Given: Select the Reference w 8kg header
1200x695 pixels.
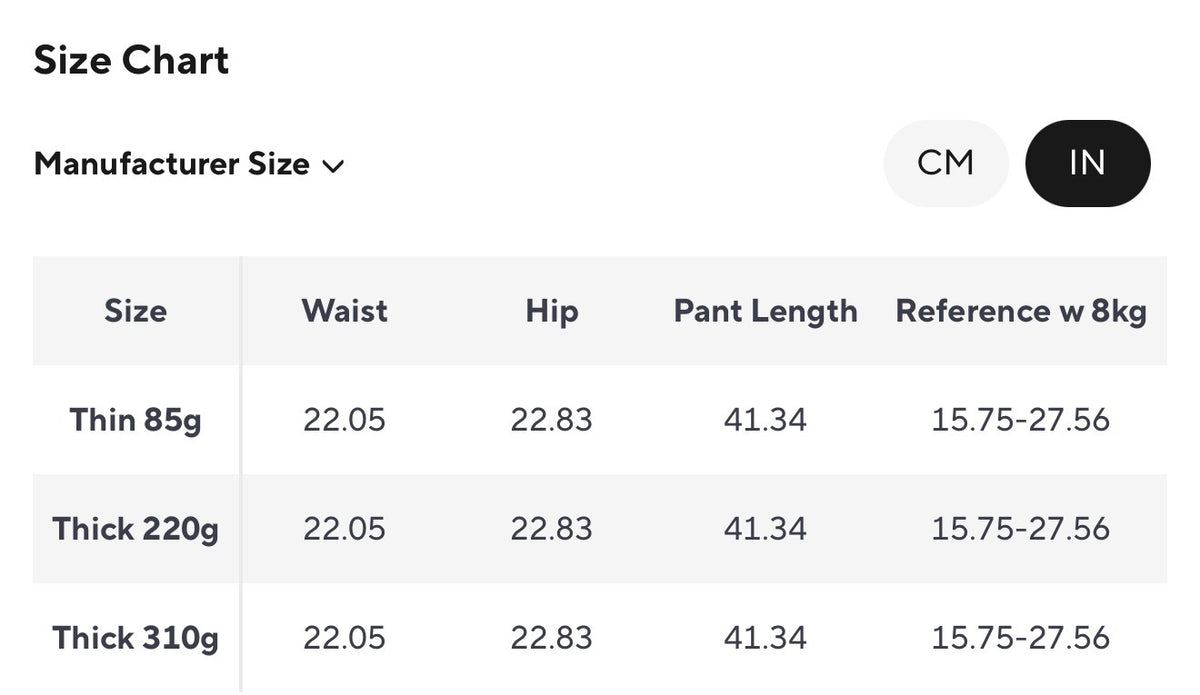Looking at the screenshot, I should (x=1020, y=311).
